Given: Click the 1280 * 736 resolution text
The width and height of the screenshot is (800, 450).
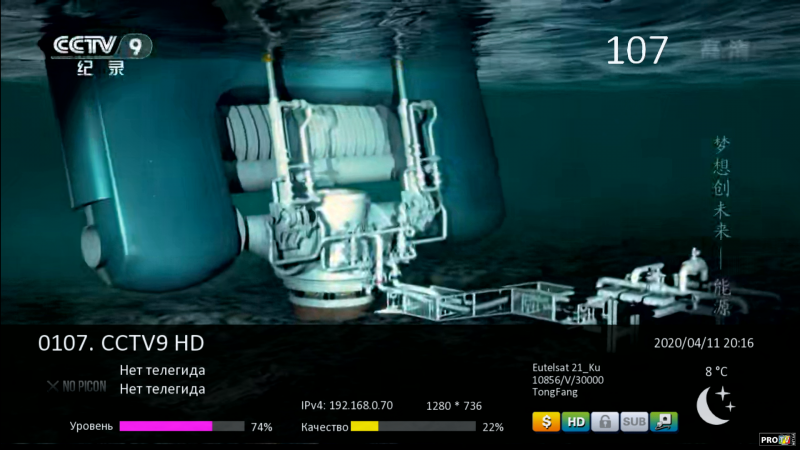Looking at the screenshot, I should point(453,406).
